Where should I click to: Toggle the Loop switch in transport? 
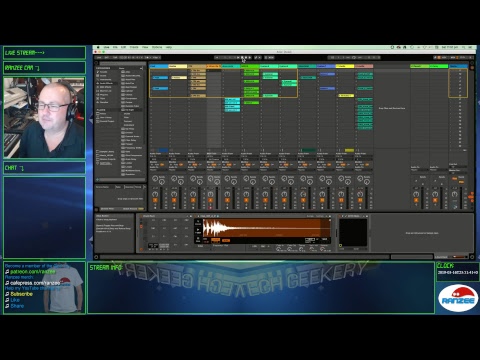[354, 58]
